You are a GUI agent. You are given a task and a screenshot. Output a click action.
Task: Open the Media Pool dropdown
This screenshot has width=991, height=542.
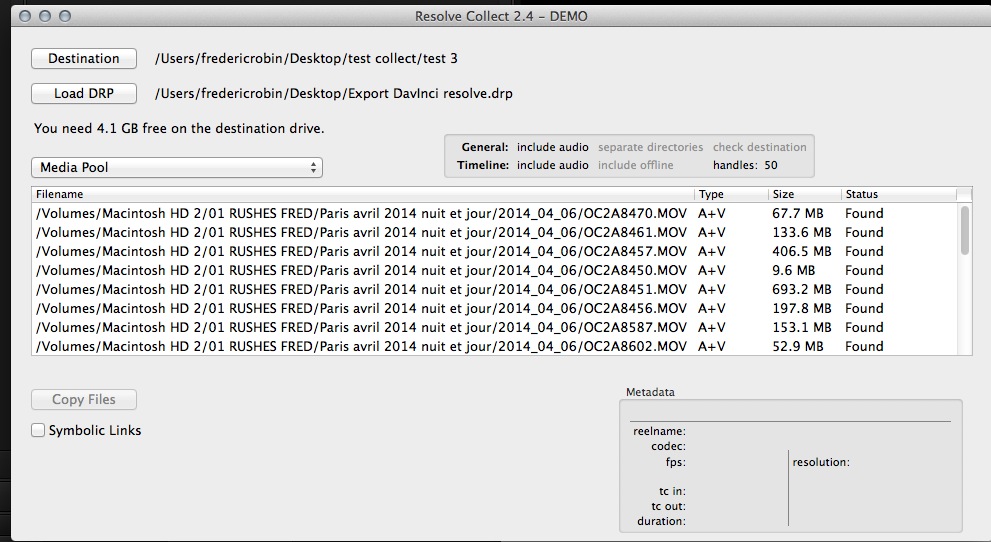coord(176,168)
